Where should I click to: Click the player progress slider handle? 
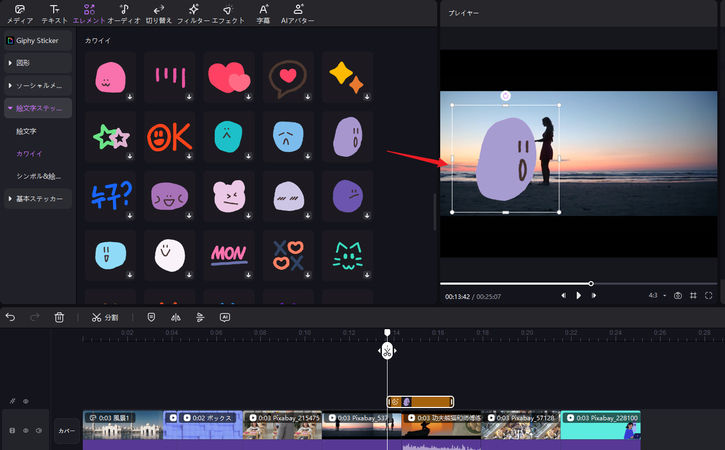[591, 284]
